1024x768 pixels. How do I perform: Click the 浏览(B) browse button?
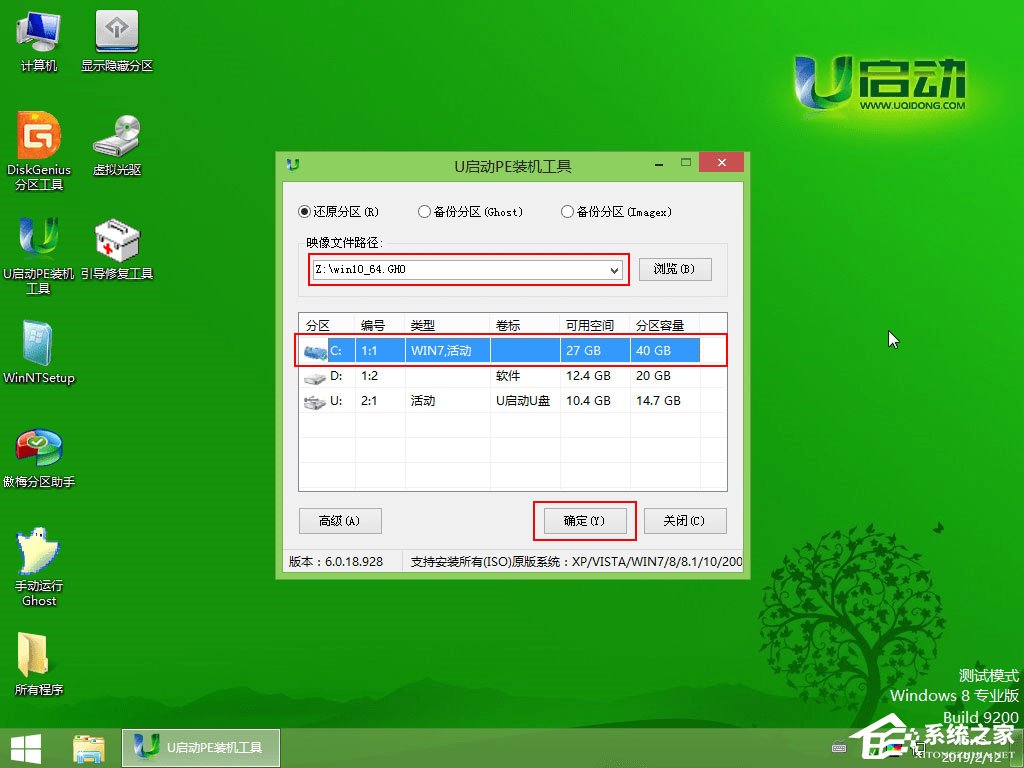tap(675, 269)
